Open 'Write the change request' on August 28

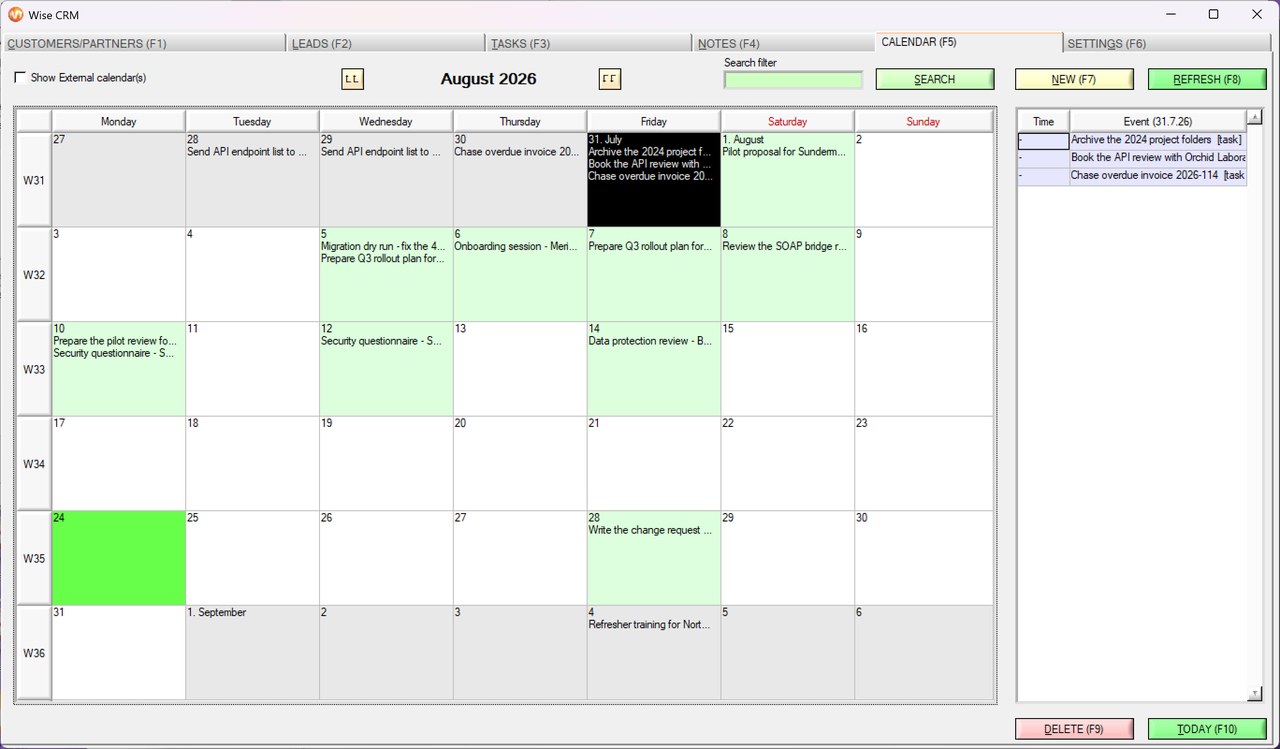(650, 530)
